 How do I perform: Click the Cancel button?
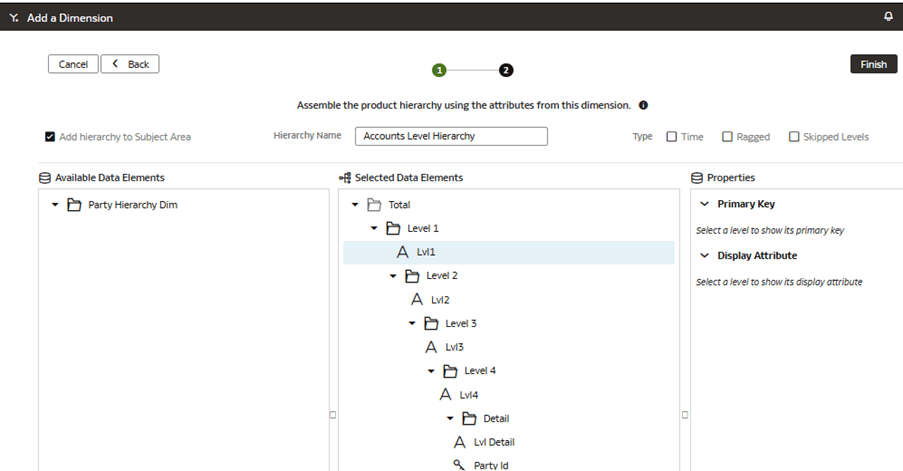click(73, 64)
